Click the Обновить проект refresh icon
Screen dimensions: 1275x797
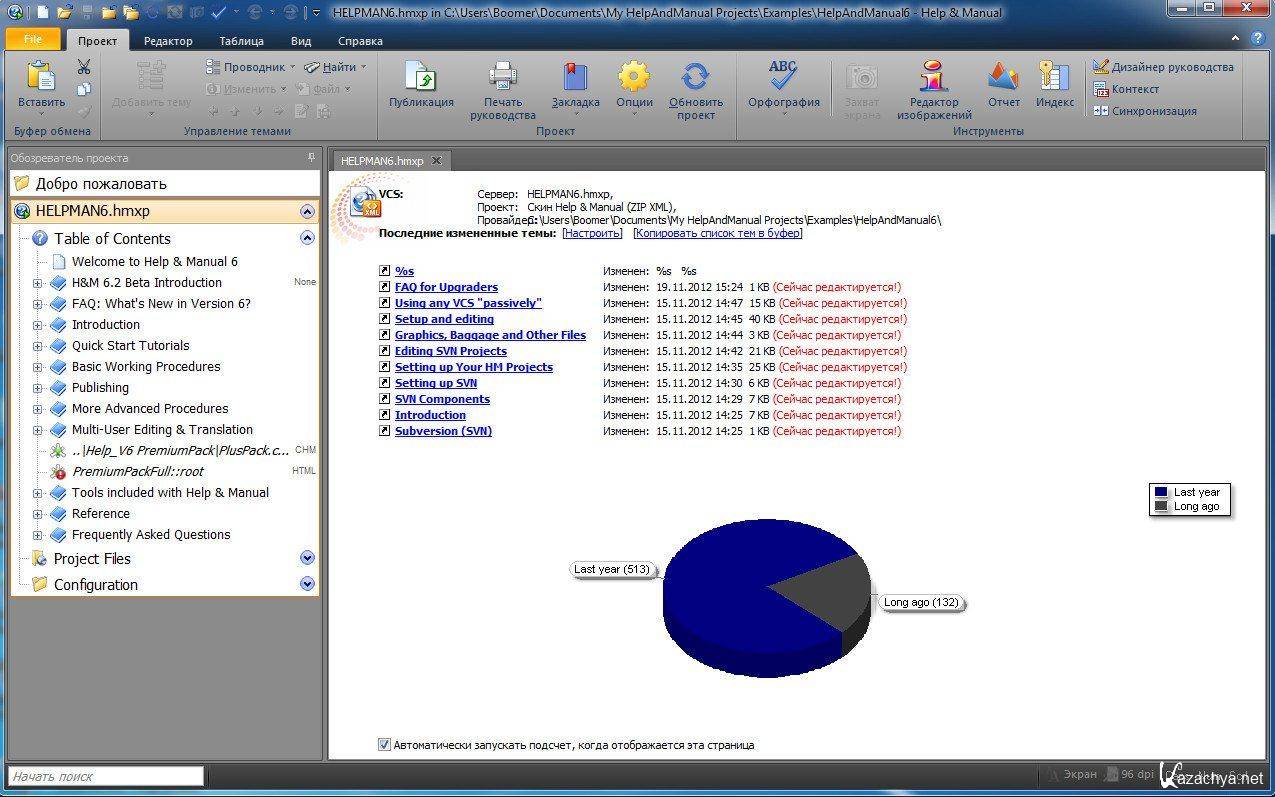coord(695,78)
